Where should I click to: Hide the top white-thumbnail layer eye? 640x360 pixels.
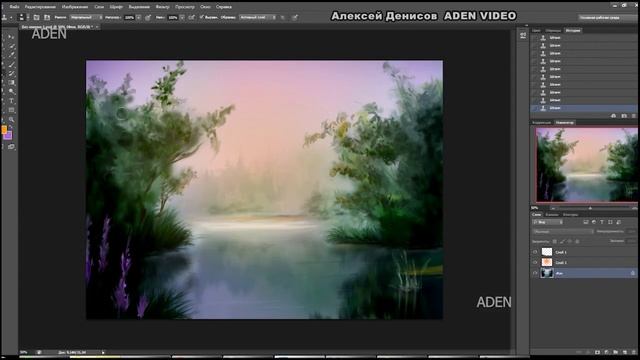[x=535, y=252]
